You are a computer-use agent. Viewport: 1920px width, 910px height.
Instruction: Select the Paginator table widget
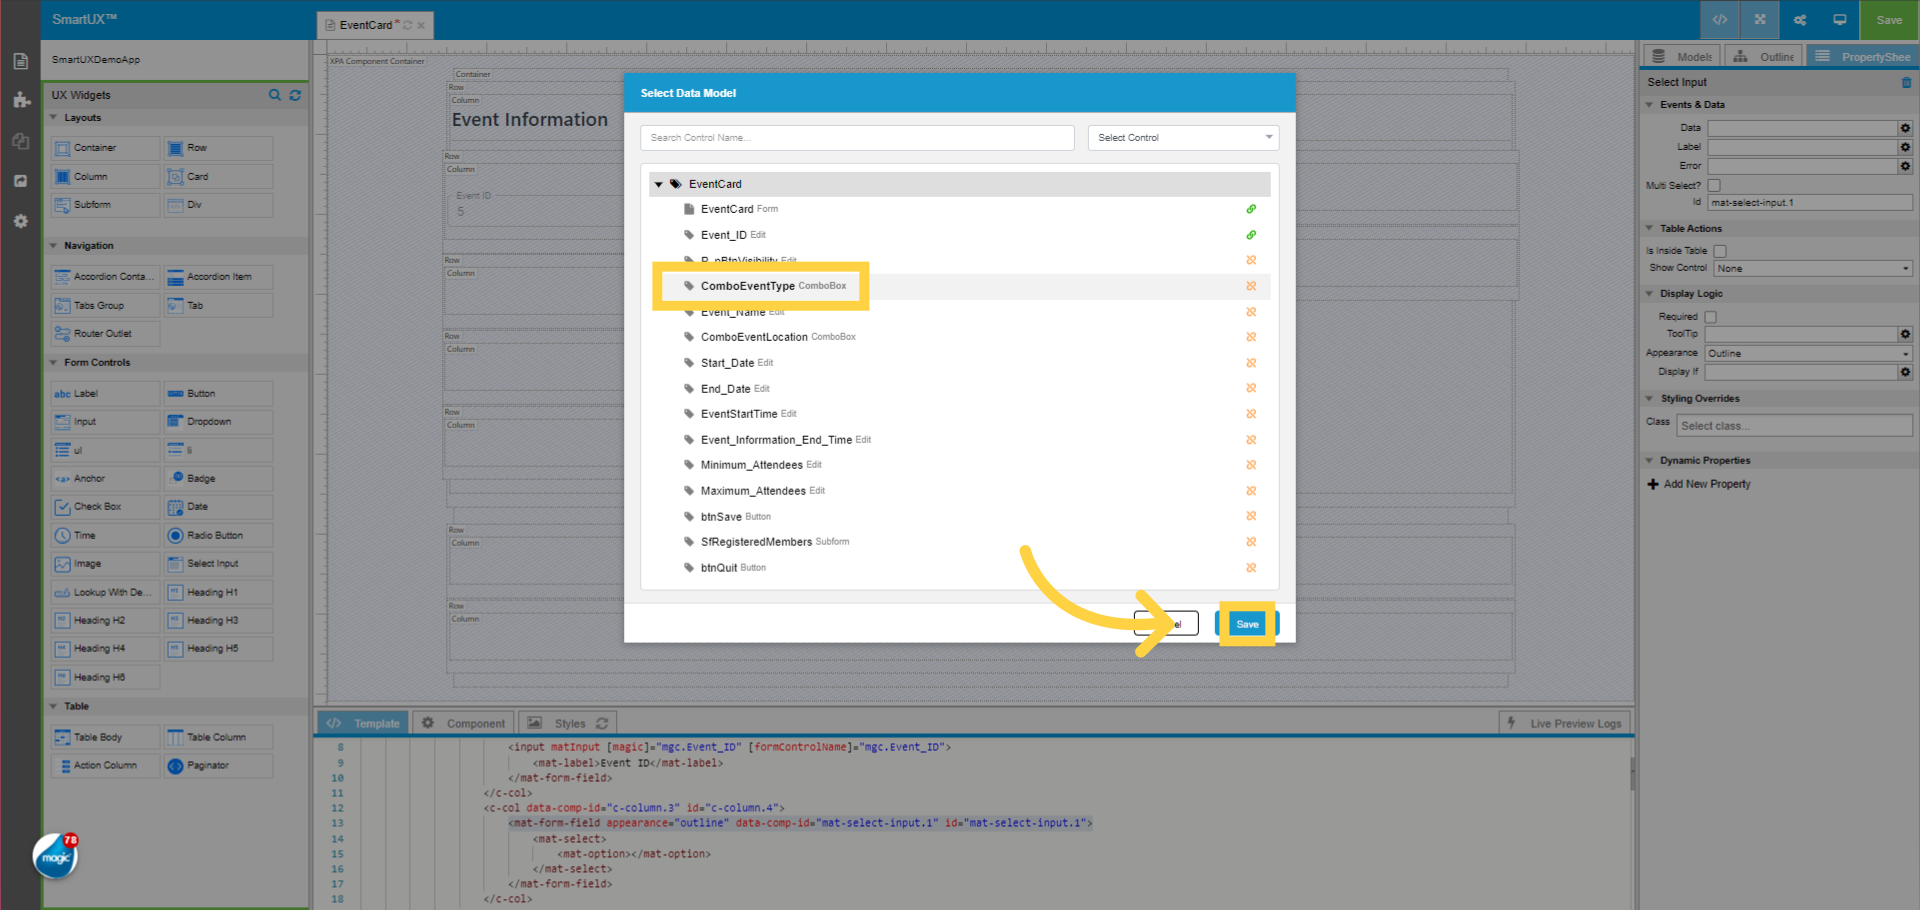pyautogui.click(x=217, y=765)
